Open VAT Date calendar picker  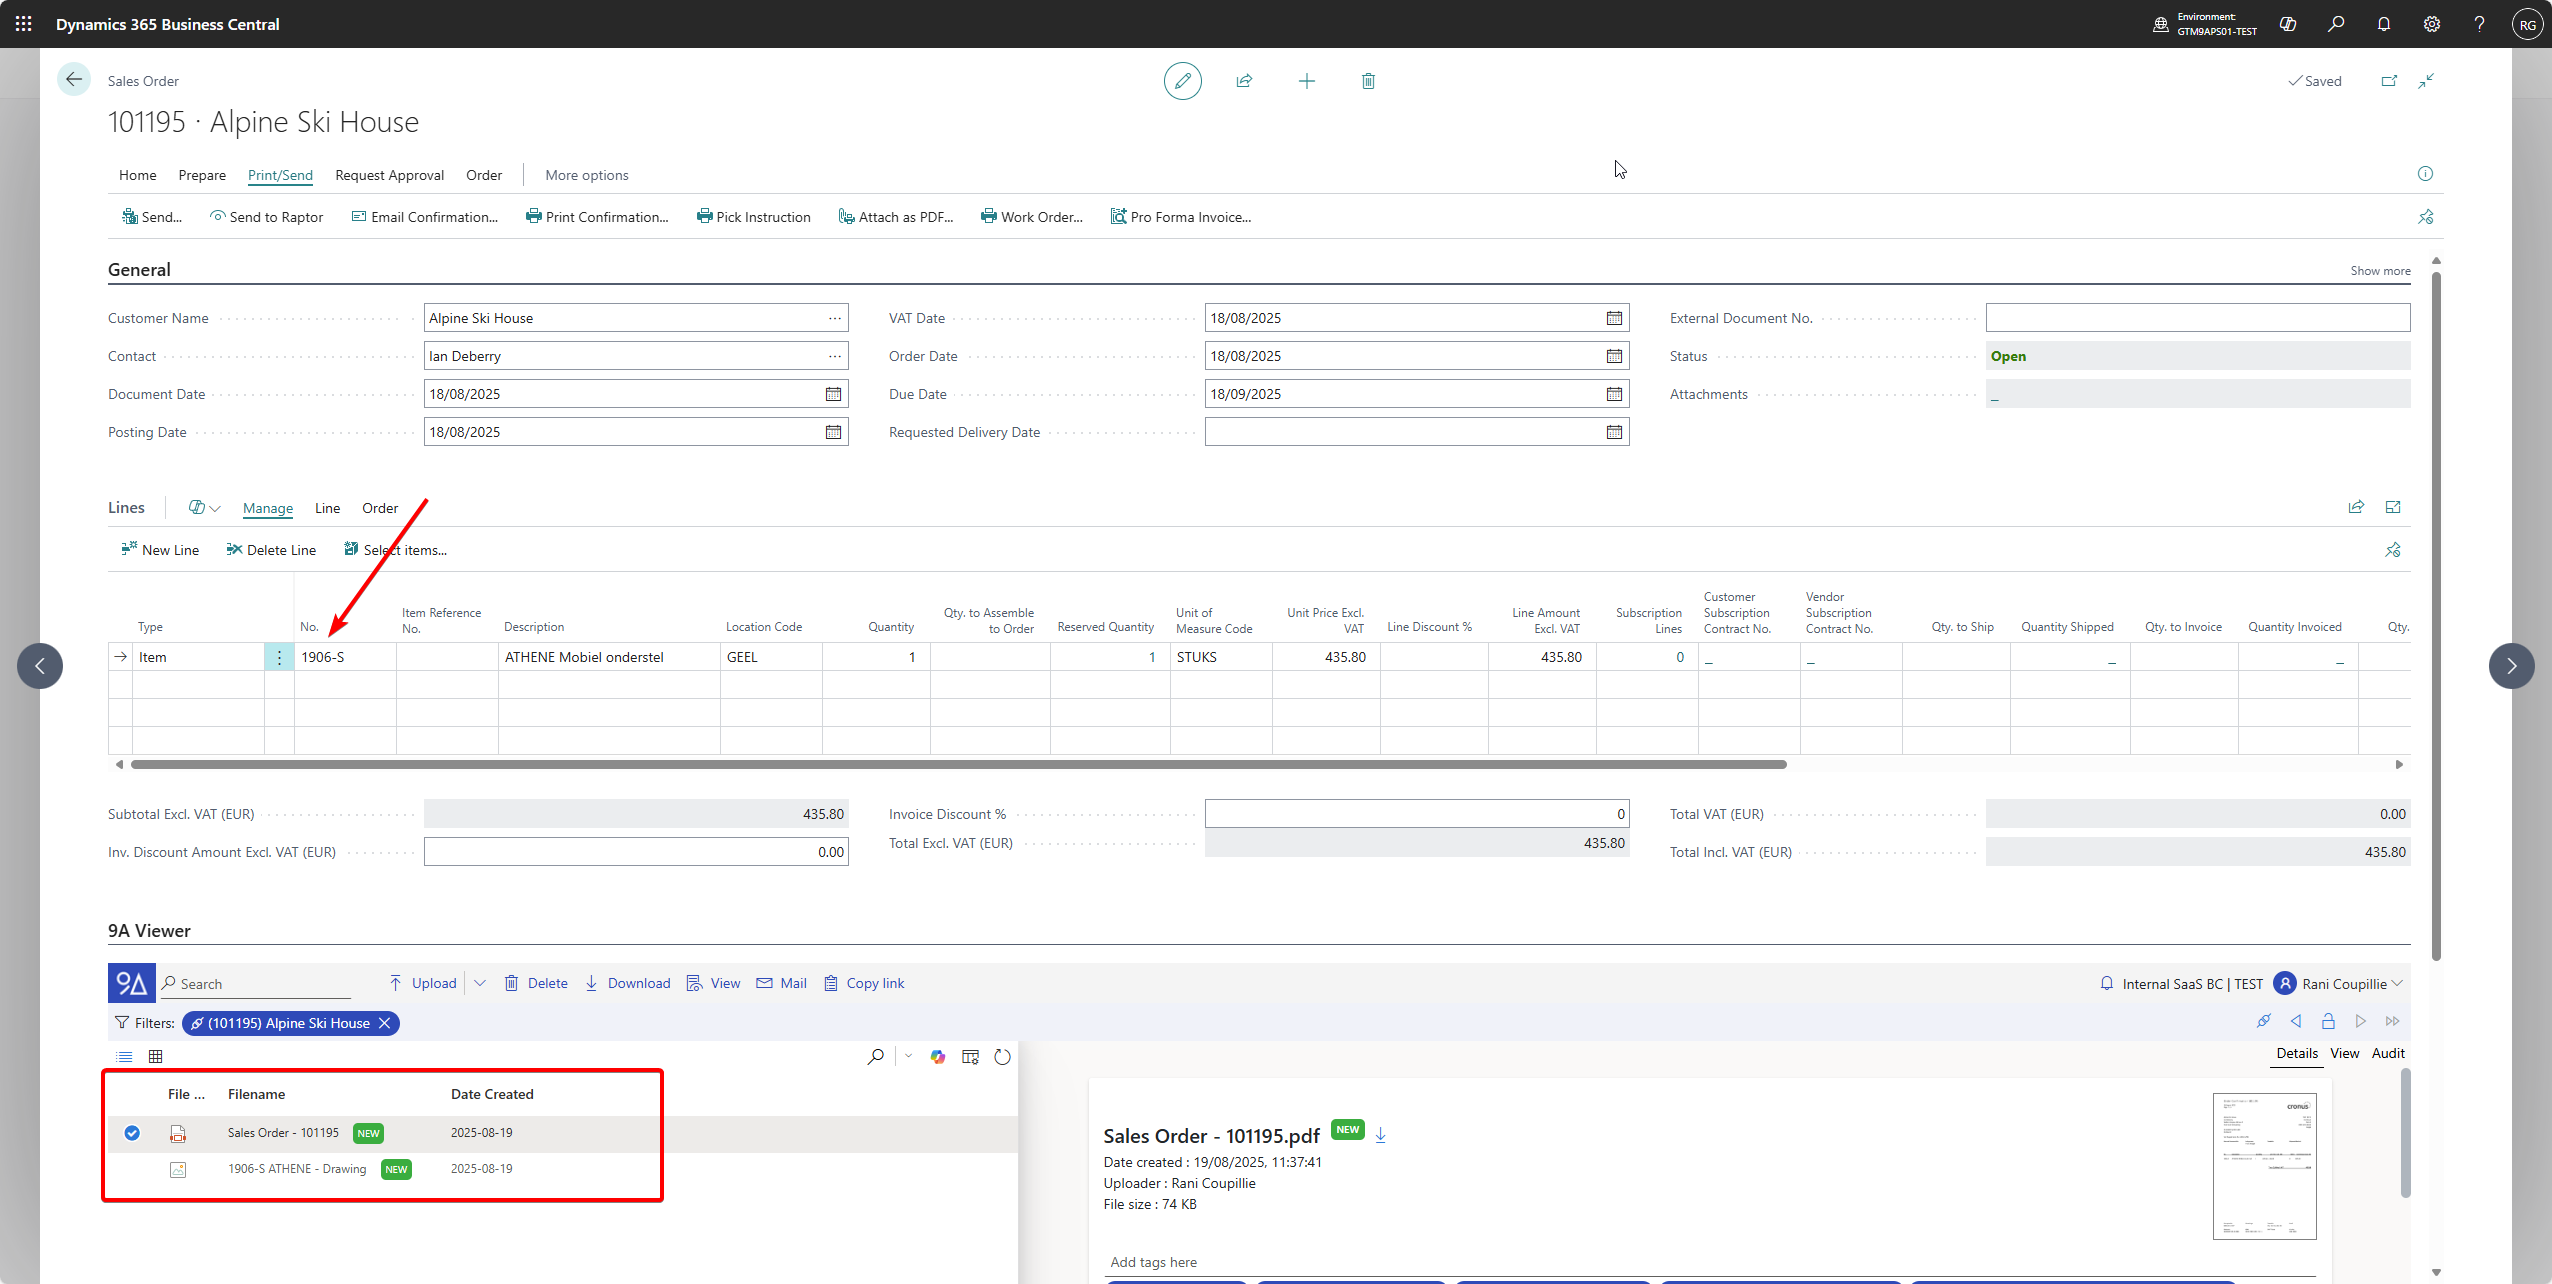click(x=1614, y=318)
